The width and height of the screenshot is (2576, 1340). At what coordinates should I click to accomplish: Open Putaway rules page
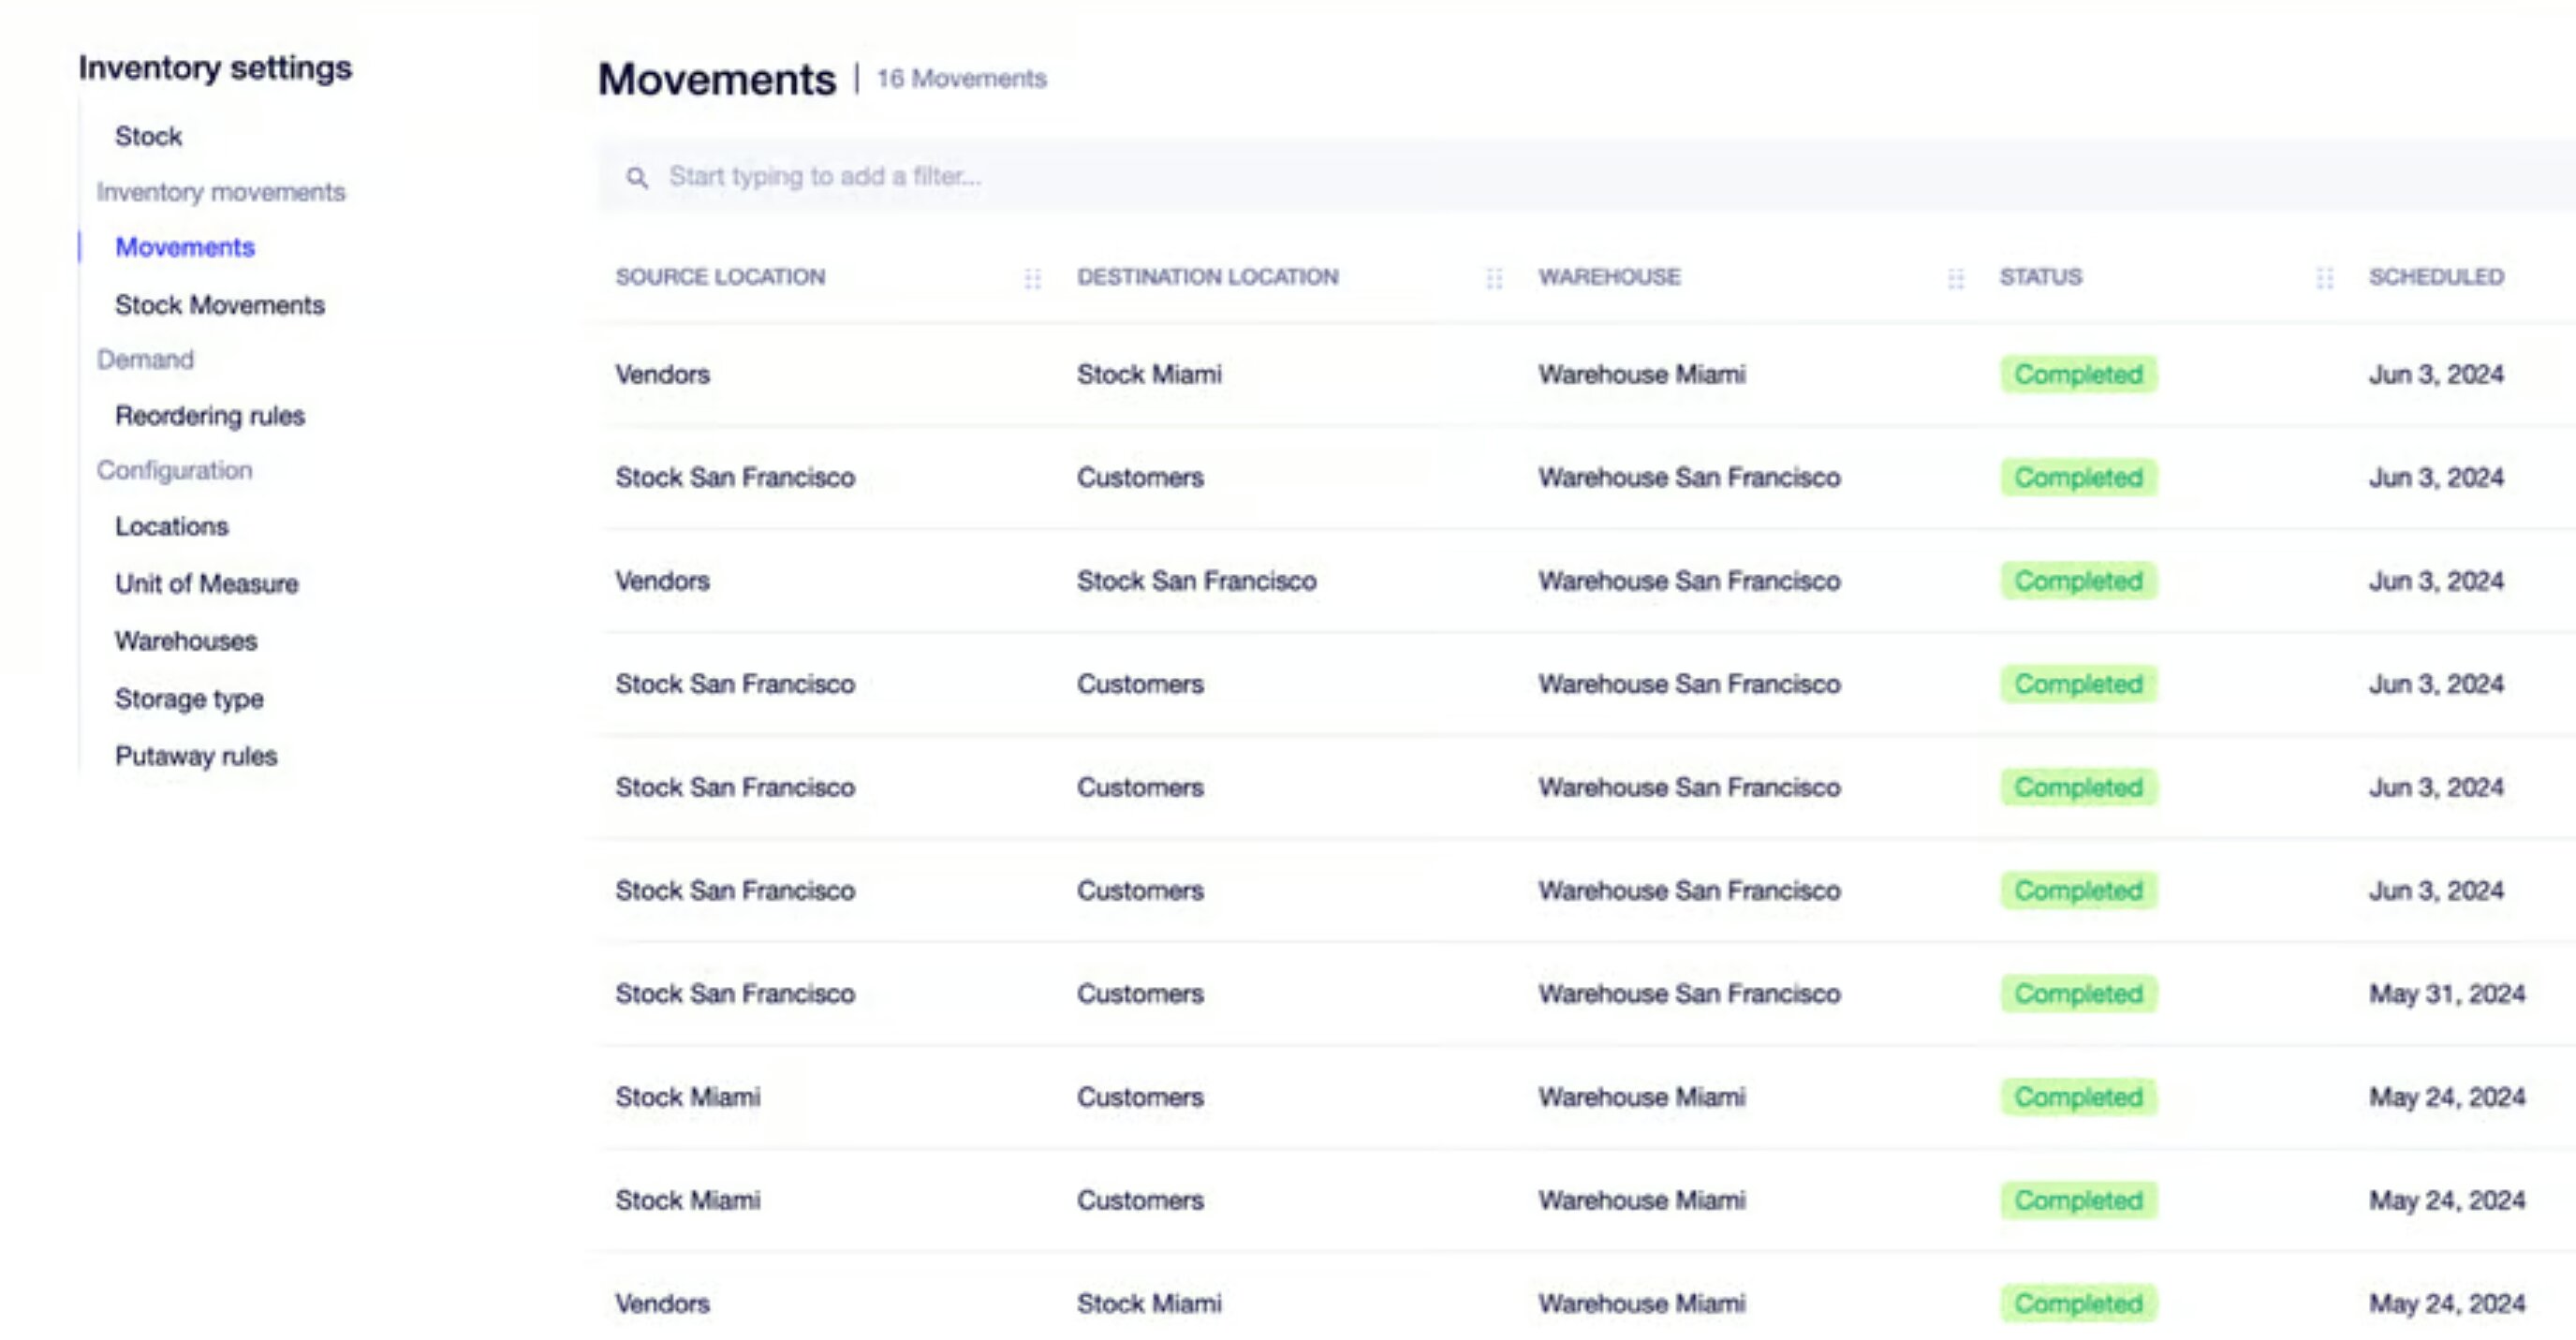(196, 756)
